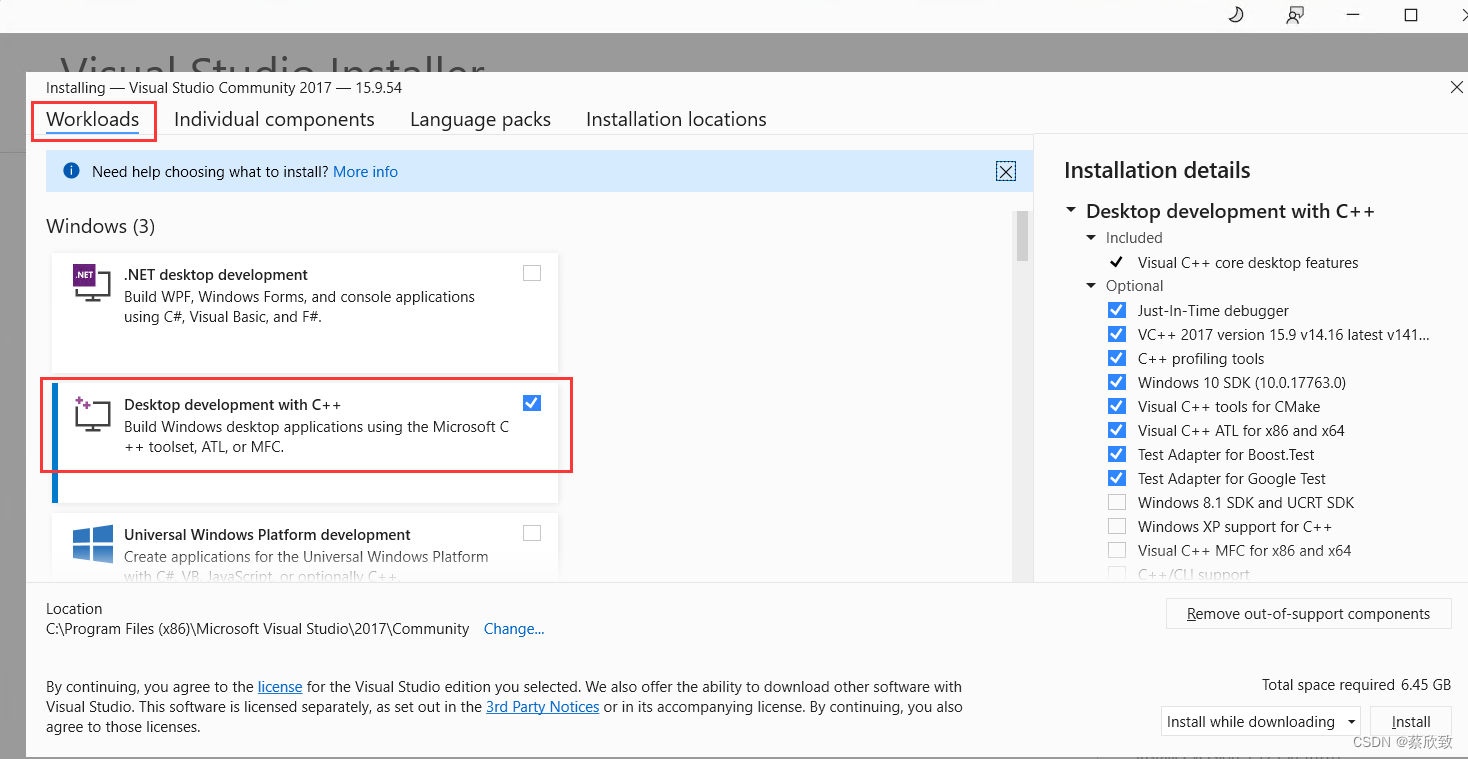Click Change... location link
Image resolution: width=1468 pixels, height=759 pixels.
514,629
